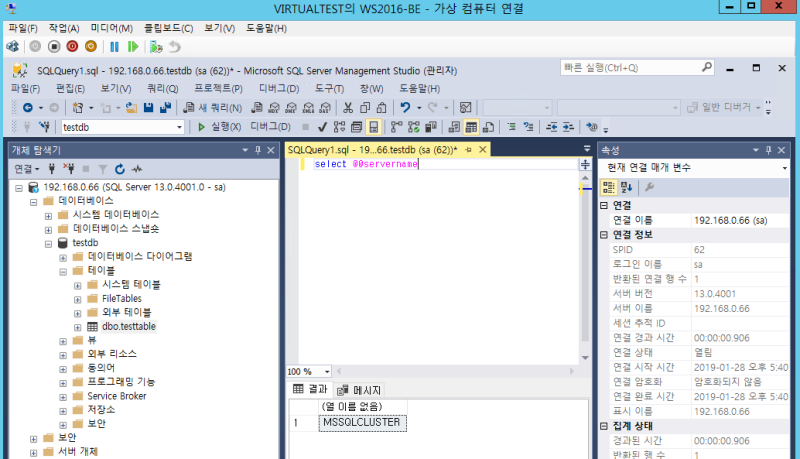Click the comment out selected lines icon
The width and height of the screenshot is (800, 459).
pyautogui.click(x=511, y=127)
